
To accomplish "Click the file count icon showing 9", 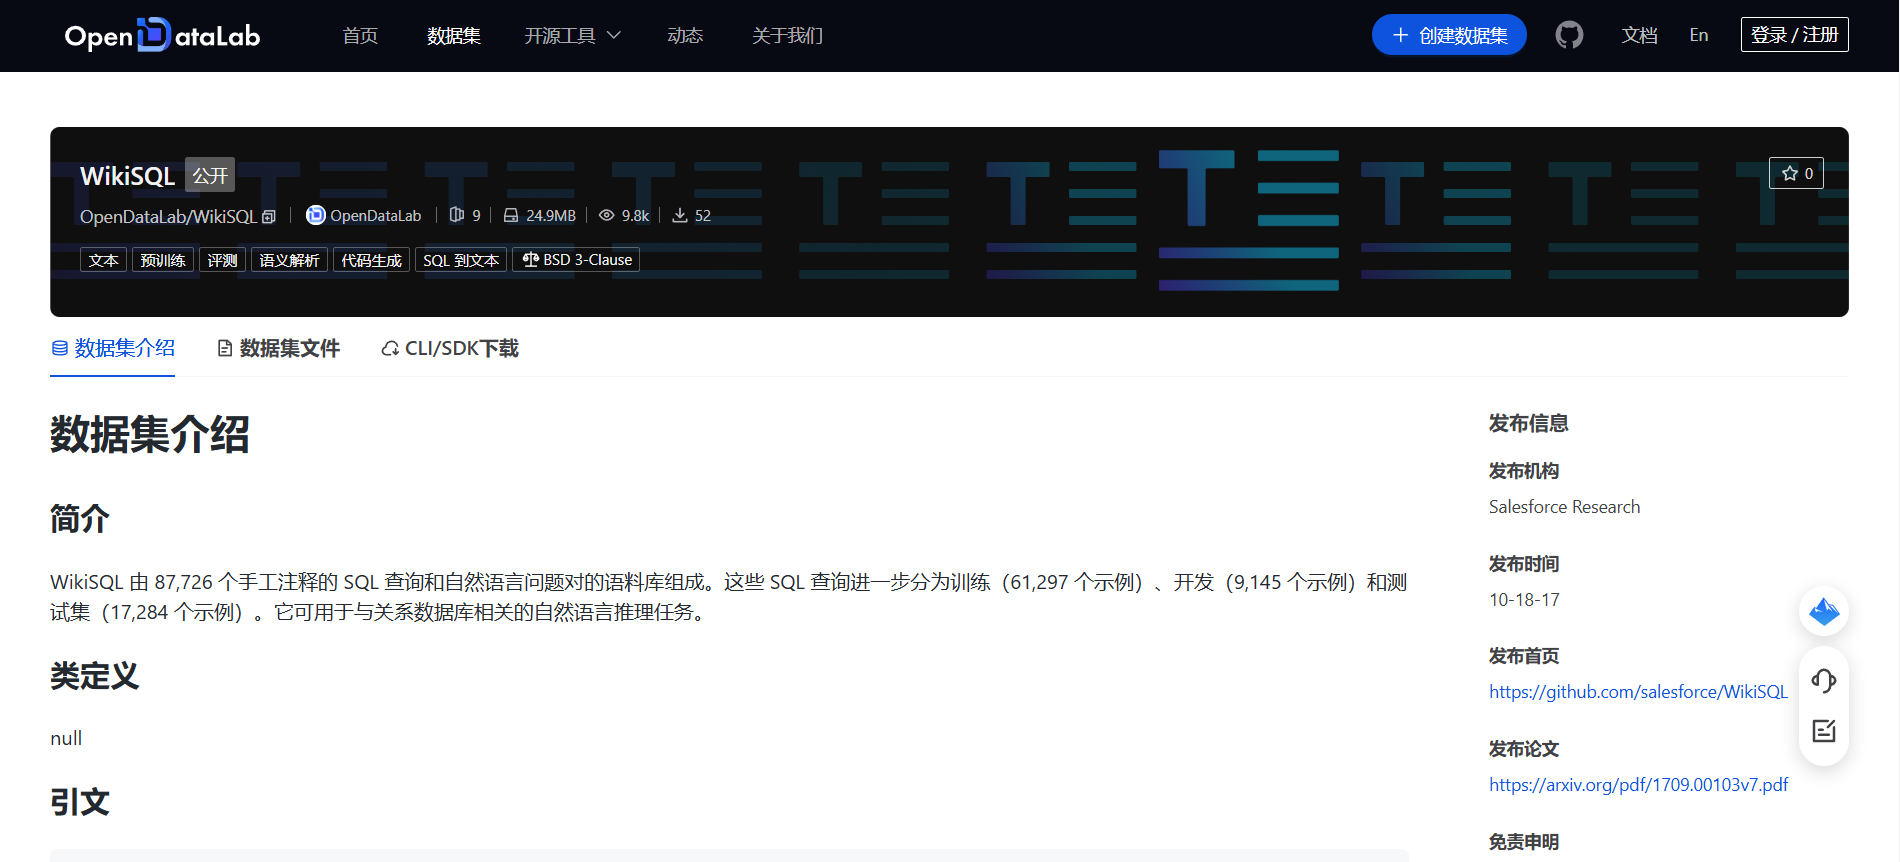I will click(x=457, y=215).
